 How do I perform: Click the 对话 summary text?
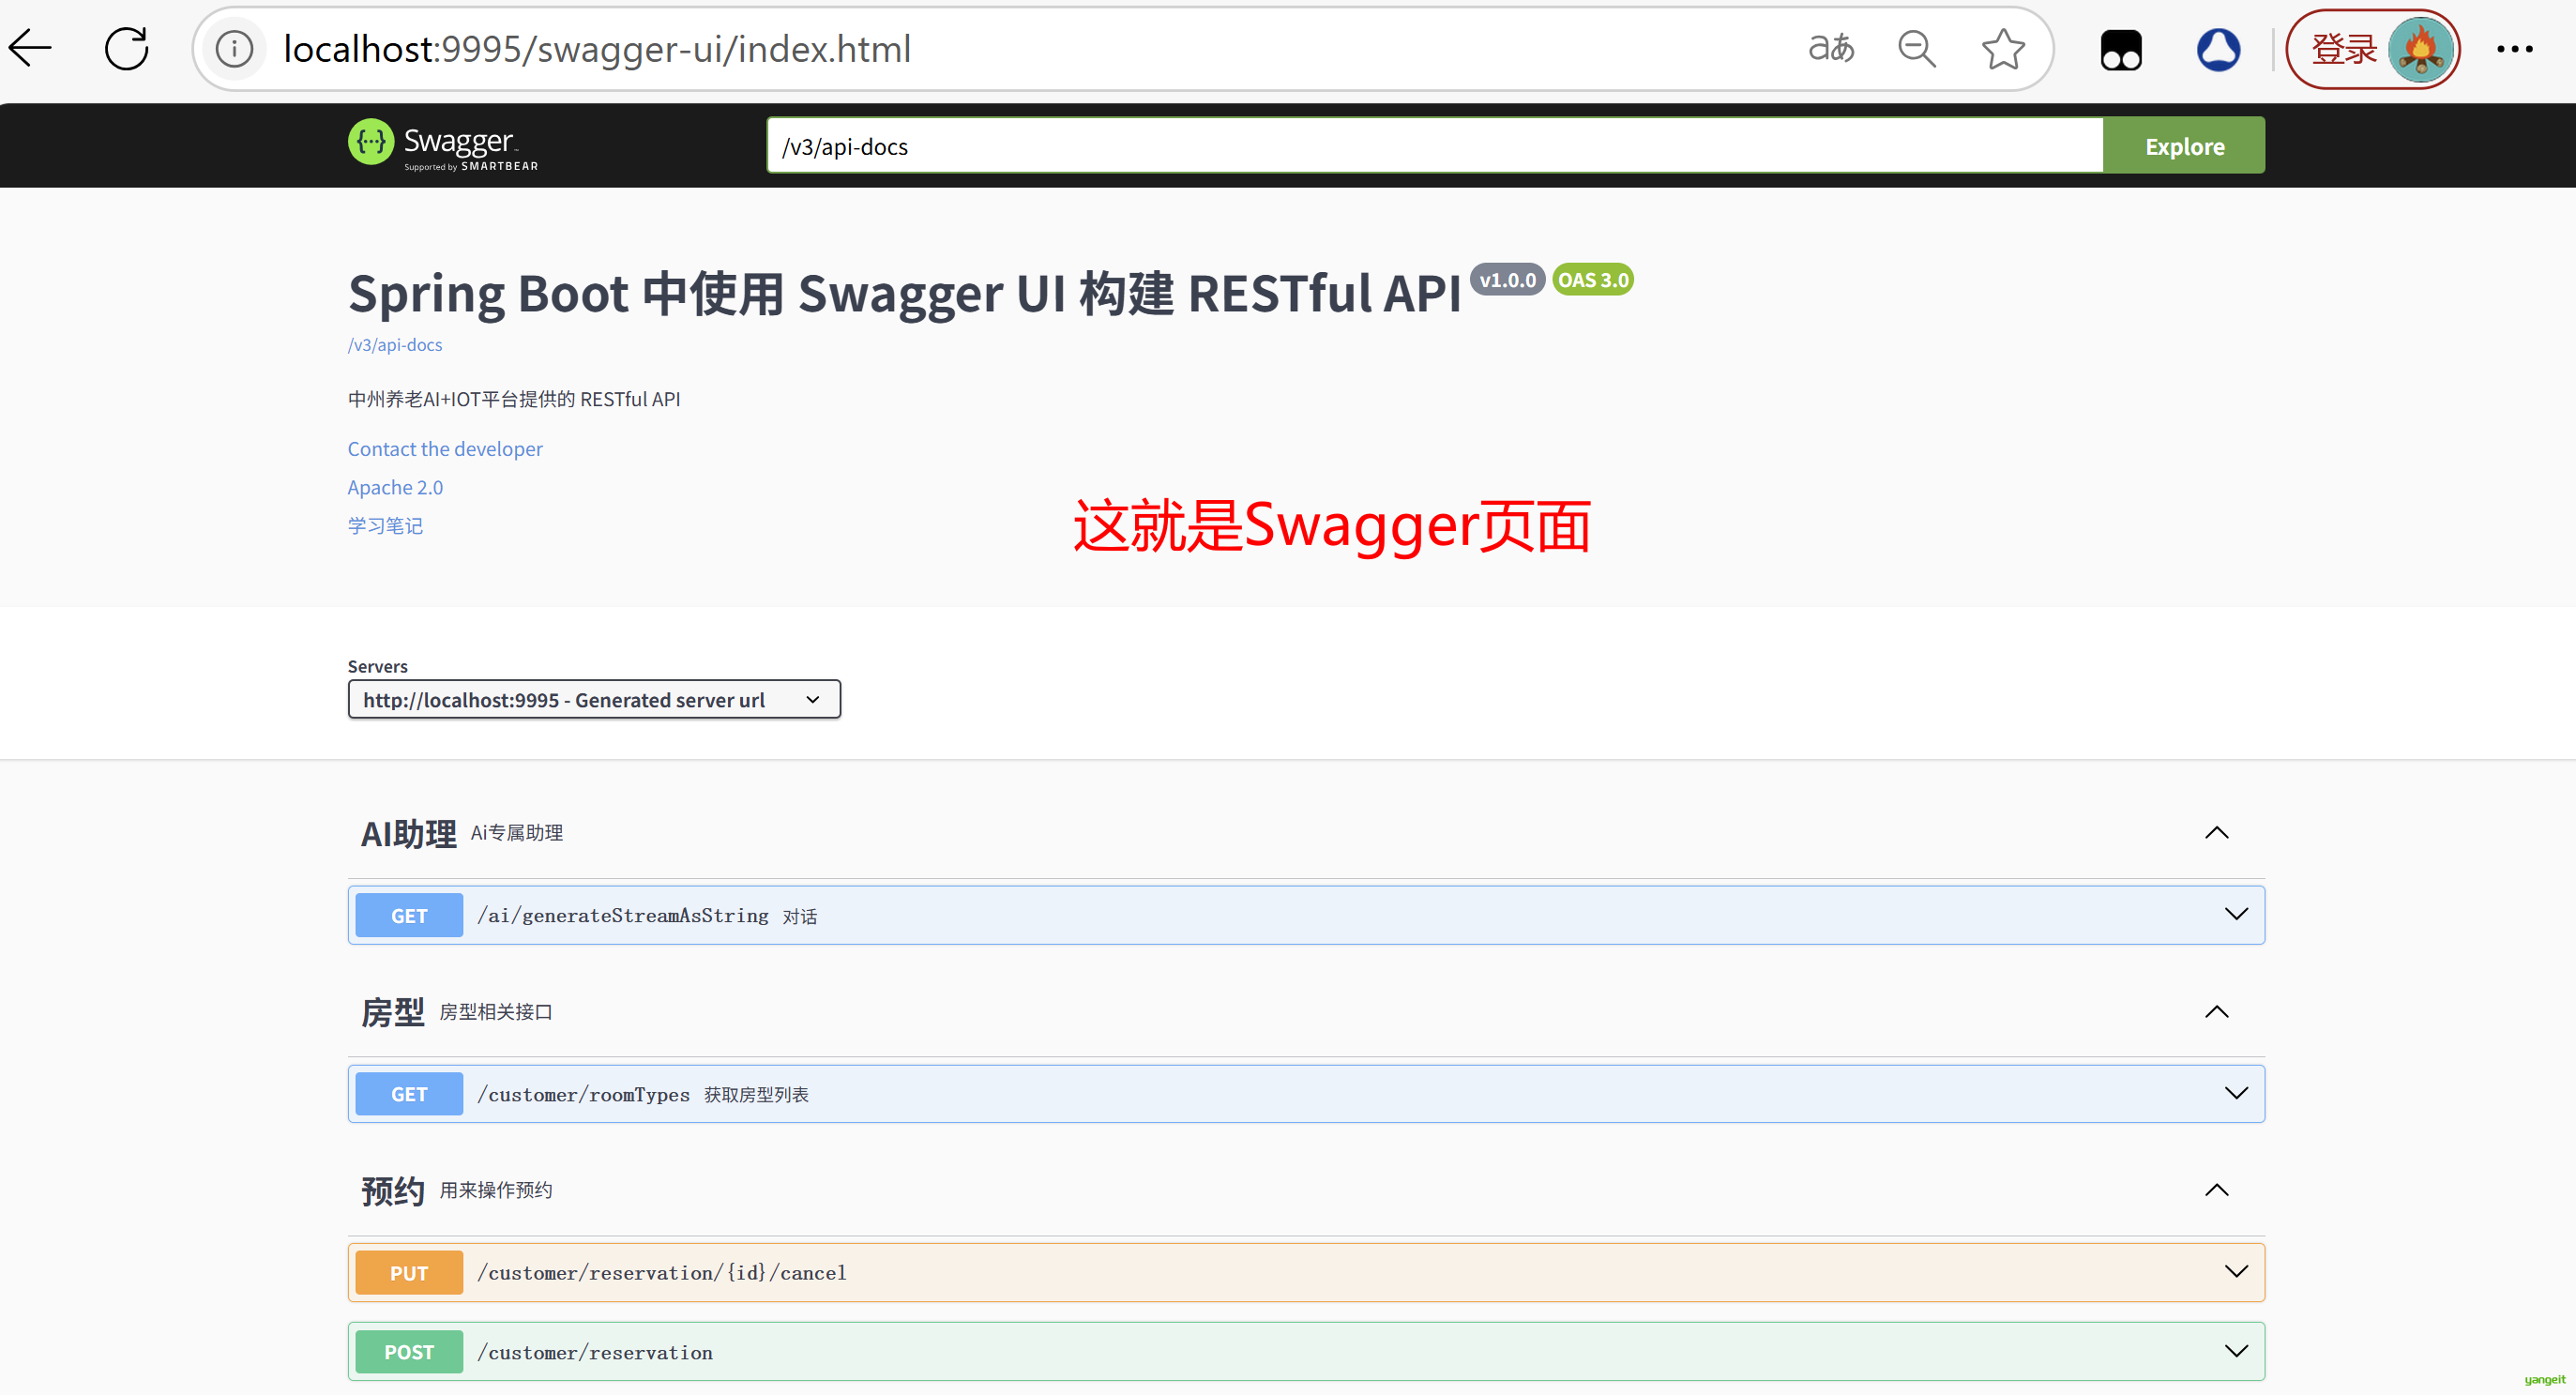click(x=800, y=916)
